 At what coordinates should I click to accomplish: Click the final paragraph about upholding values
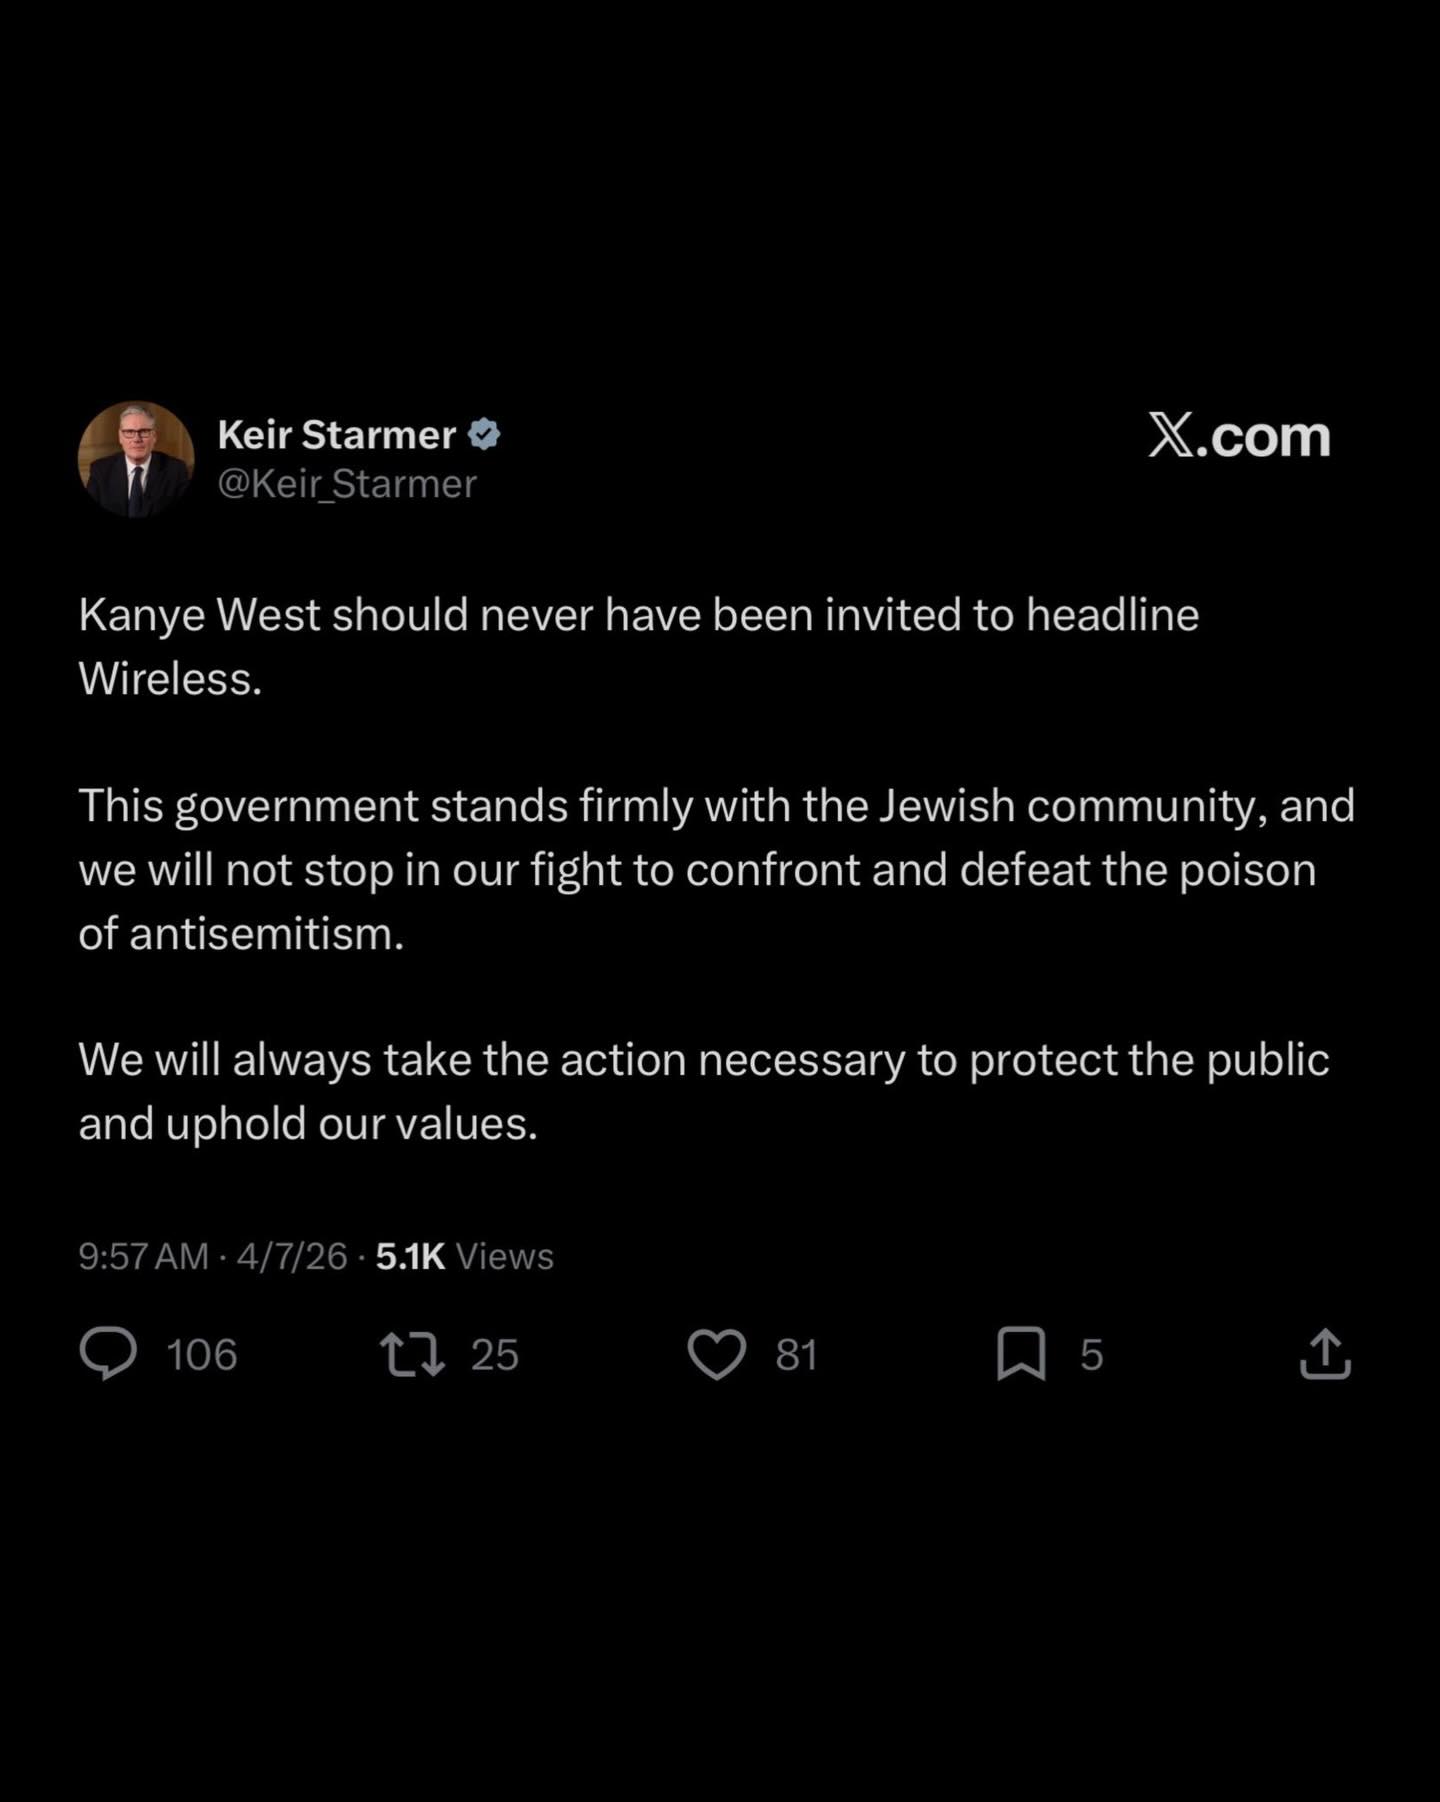[704, 1091]
